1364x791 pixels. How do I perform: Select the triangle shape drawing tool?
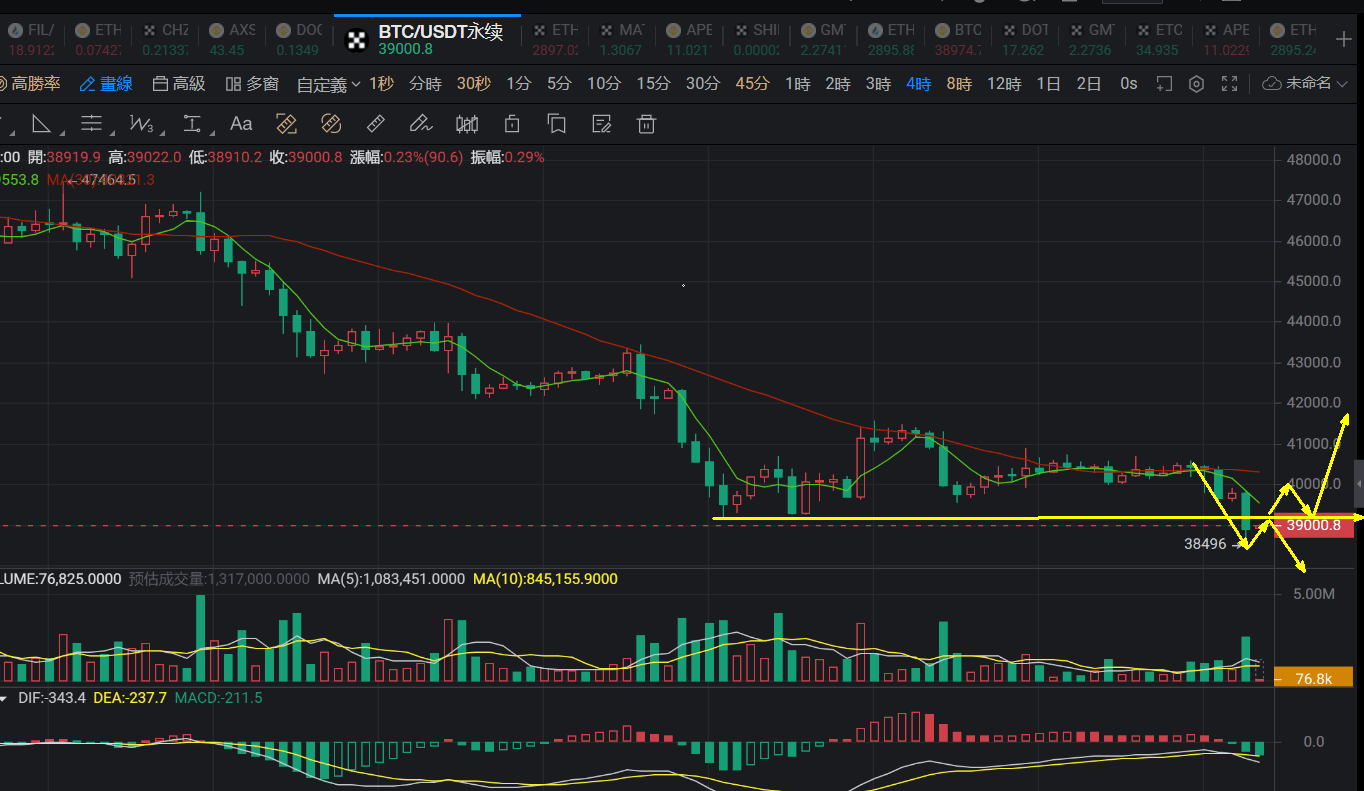click(41, 124)
